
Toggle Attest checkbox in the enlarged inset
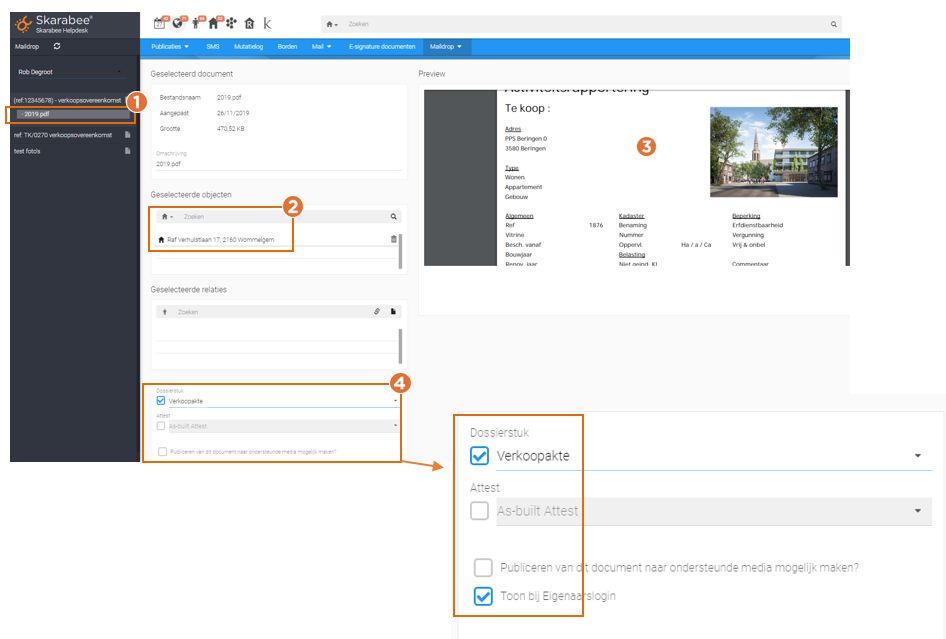tap(480, 510)
